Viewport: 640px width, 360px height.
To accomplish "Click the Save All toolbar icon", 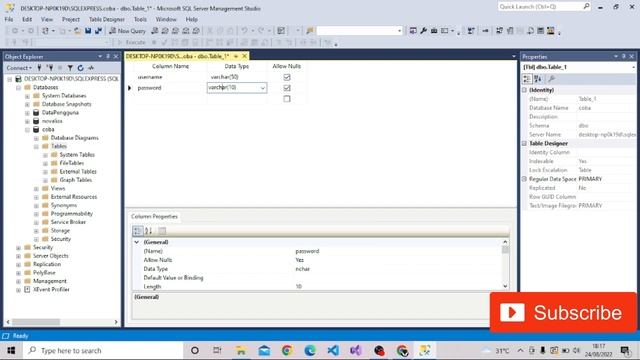I will (98, 31).
